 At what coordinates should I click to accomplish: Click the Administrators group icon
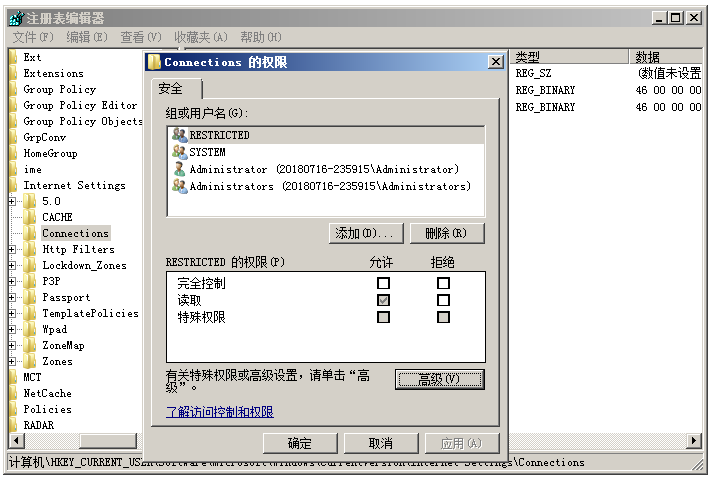pyautogui.click(x=179, y=186)
